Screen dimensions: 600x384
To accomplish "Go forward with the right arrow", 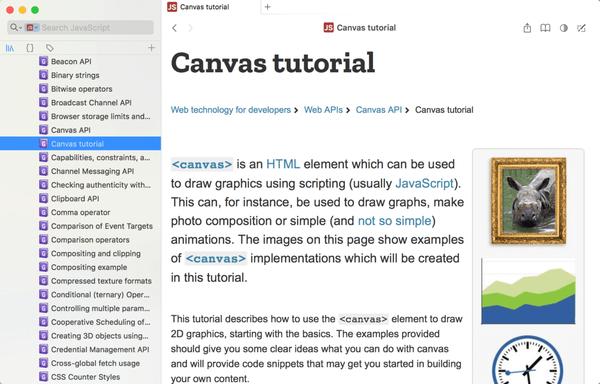I will click(x=190, y=28).
